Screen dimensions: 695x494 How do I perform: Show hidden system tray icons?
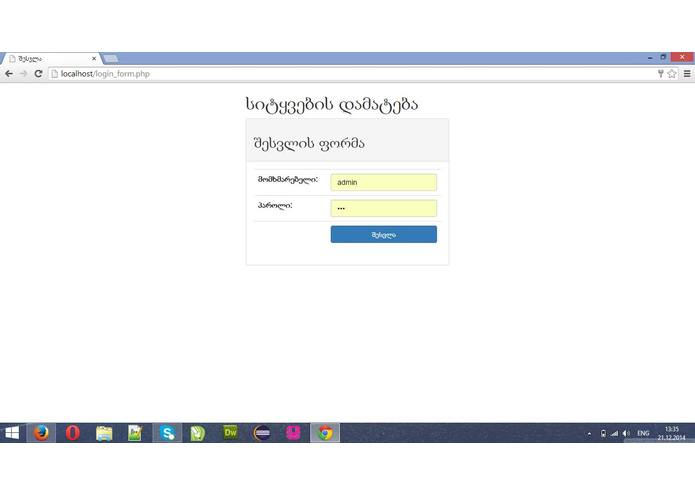[x=590, y=434]
